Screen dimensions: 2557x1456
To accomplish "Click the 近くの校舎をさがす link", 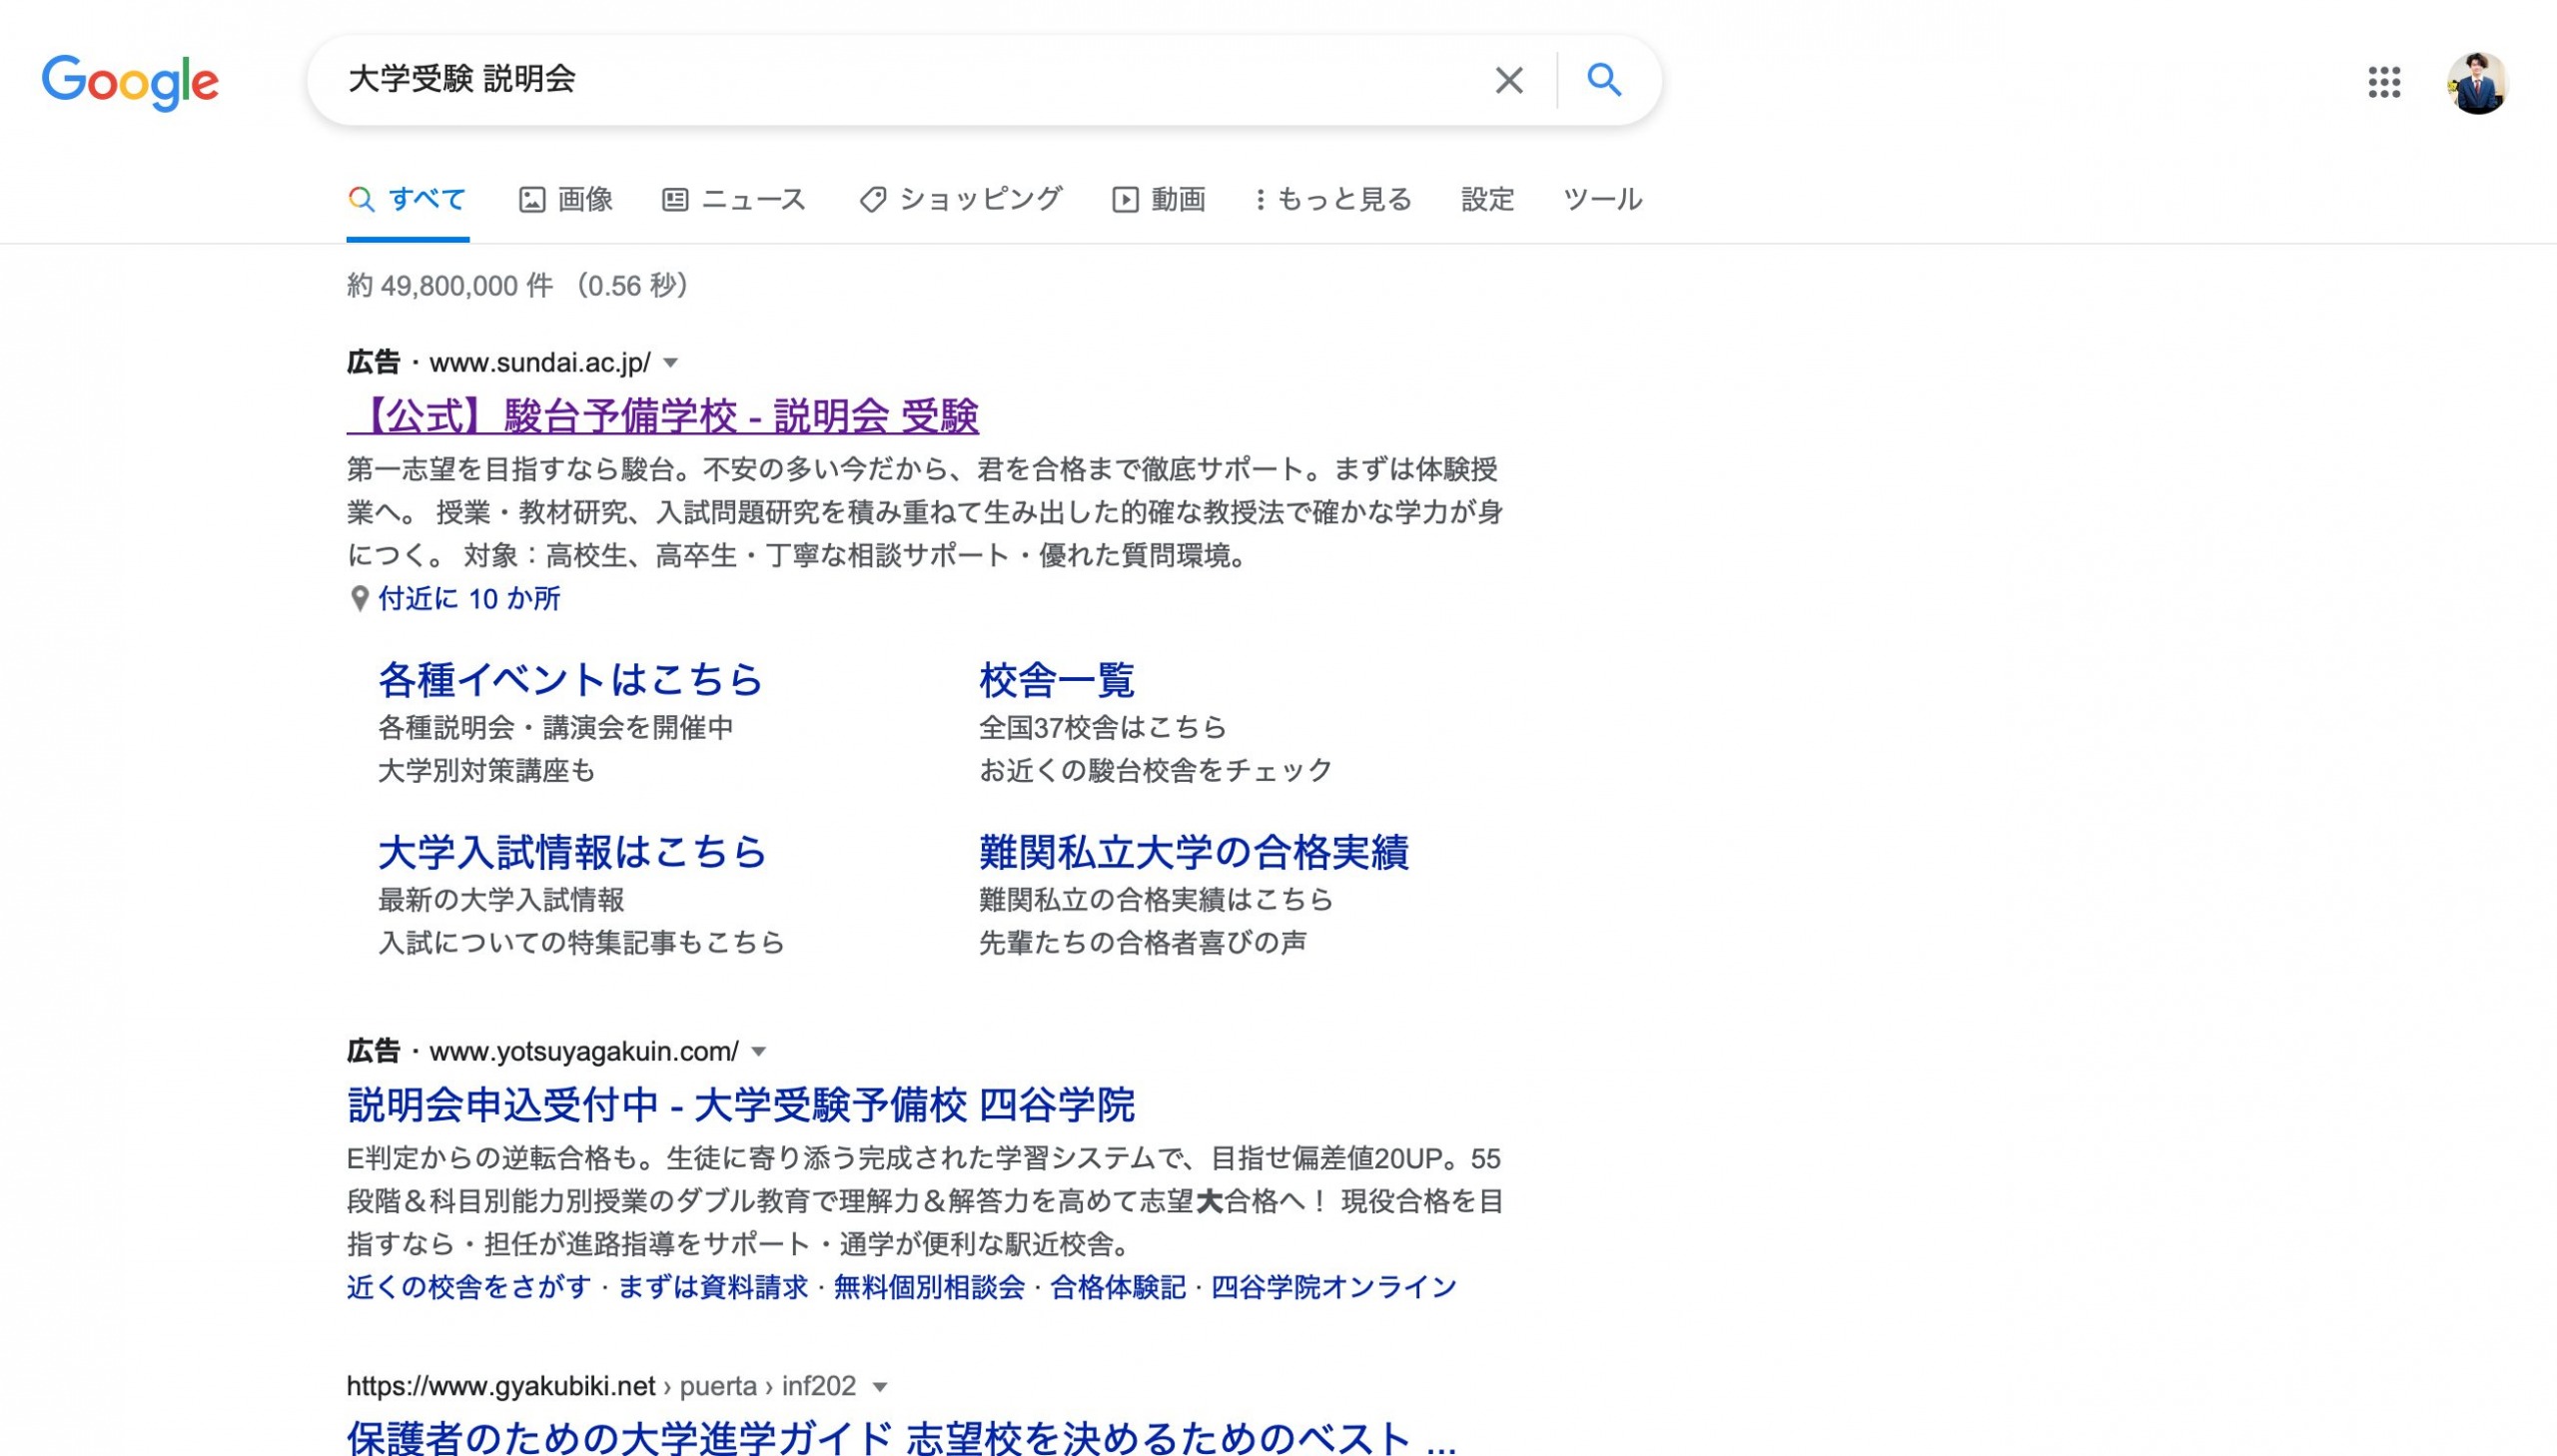I will click(469, 1287).
